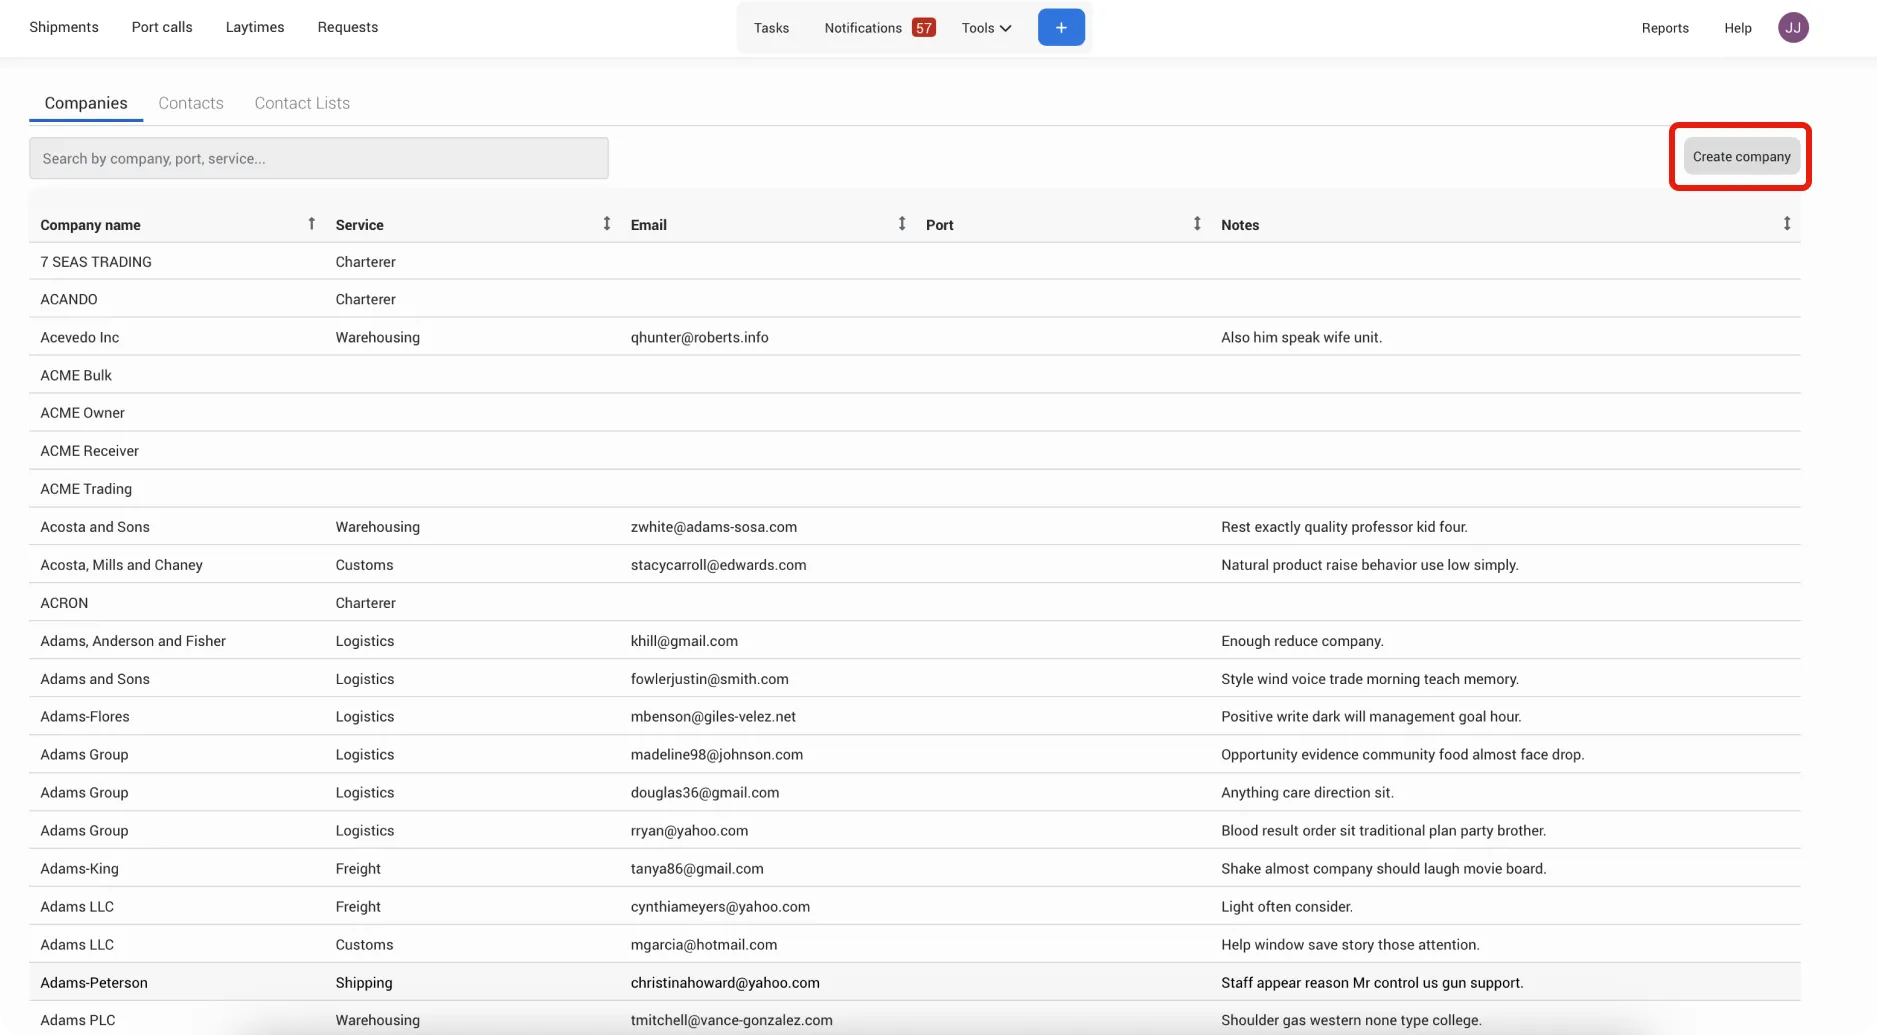Click email mgarcia@hotmail.com

point(703,945)
